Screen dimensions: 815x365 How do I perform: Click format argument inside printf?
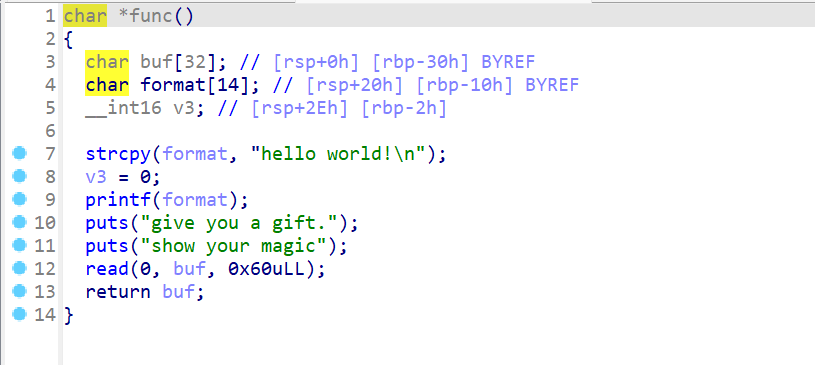pos(194,200)
